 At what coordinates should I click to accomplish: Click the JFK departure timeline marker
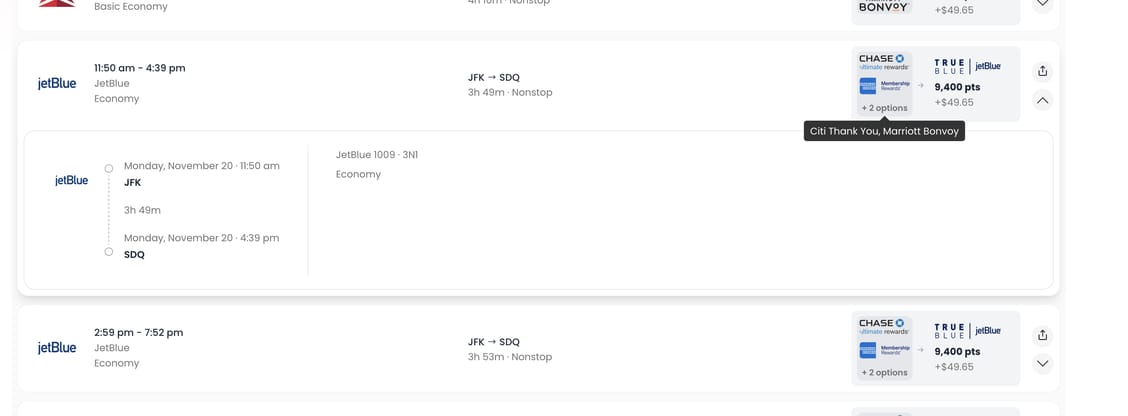[x=109, y=168]
